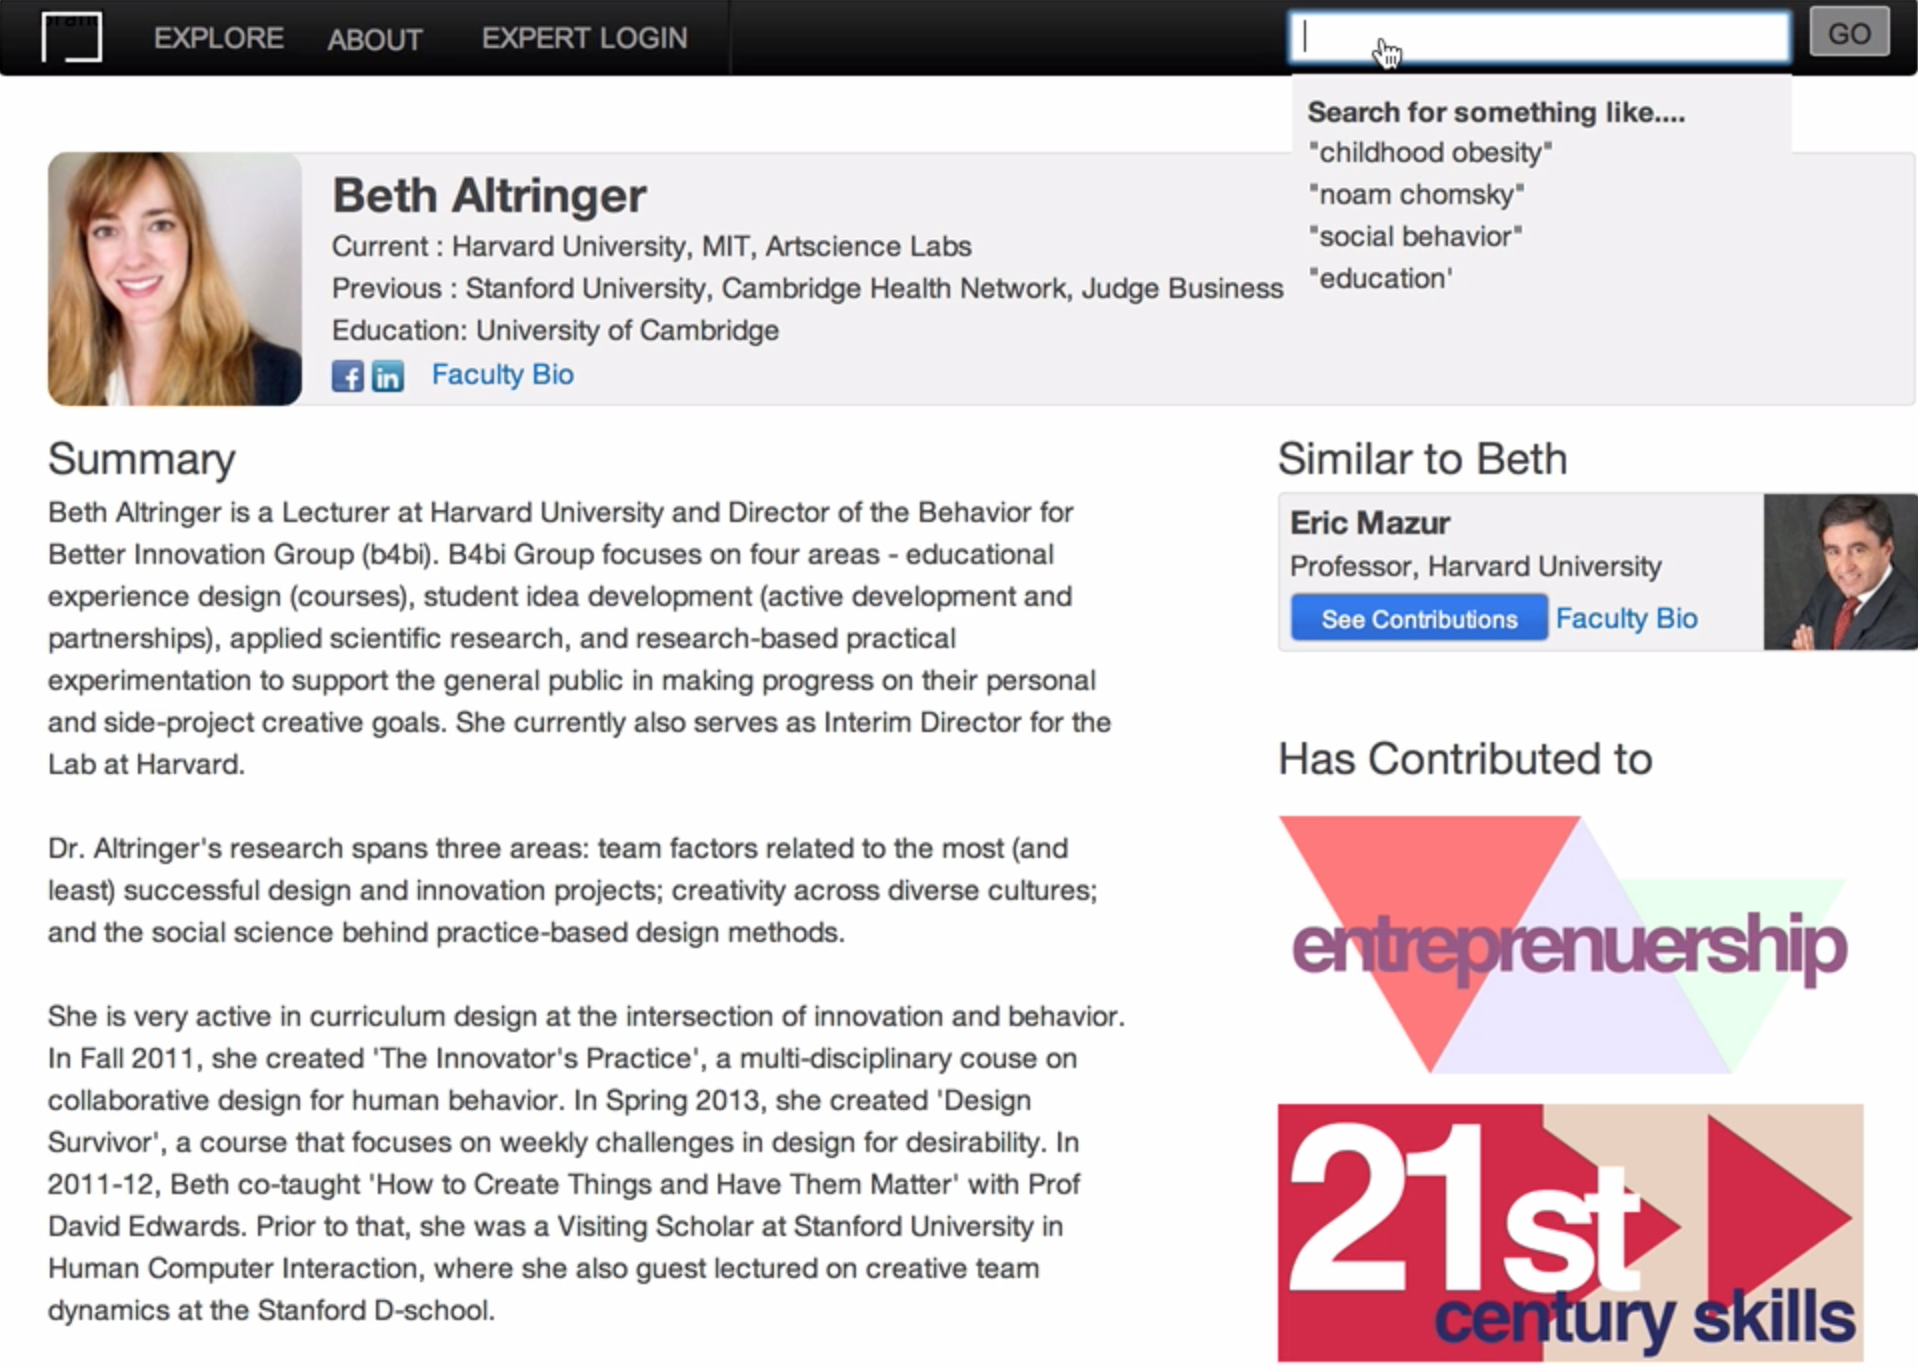Open the 21st century skills banner

[x=1570, y=1233]
